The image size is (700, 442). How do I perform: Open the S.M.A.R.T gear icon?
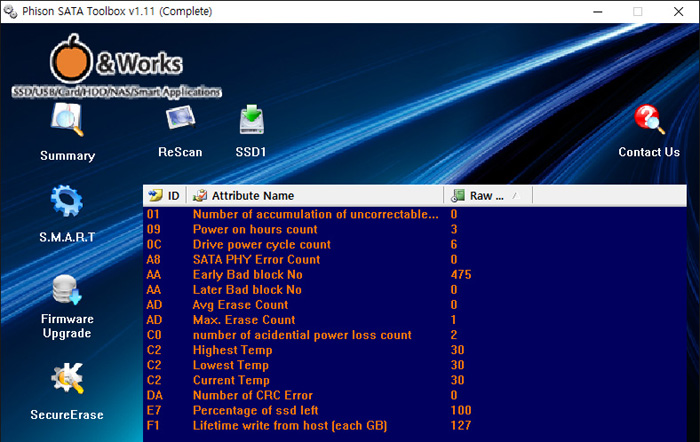[67, 201]
